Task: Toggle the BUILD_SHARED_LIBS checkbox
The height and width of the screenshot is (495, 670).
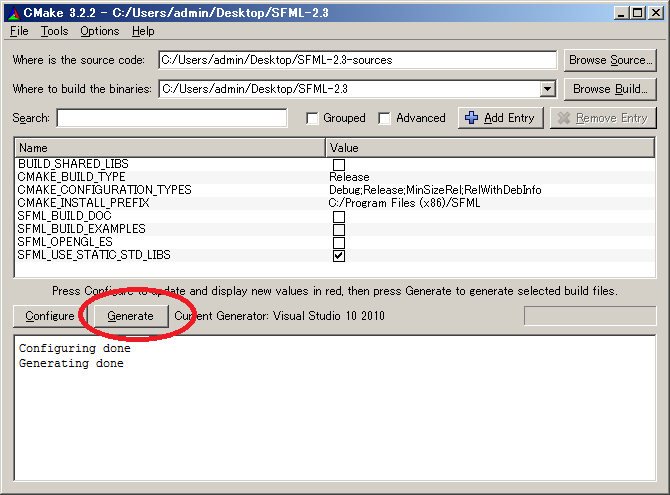Action: tap(339, 165)
